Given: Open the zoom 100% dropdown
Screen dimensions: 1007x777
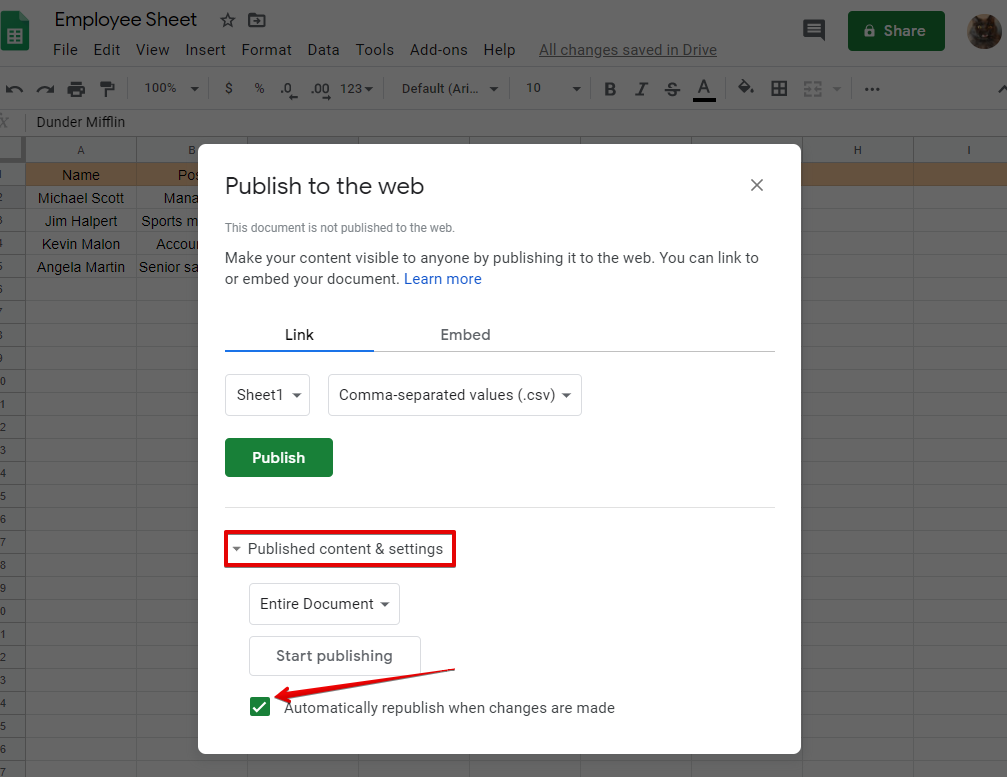Looking at the screenshot, I should [171, 88].
